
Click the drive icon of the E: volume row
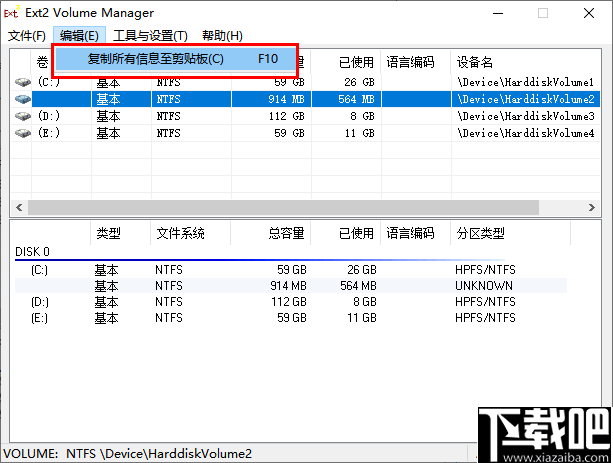(23, 133)
